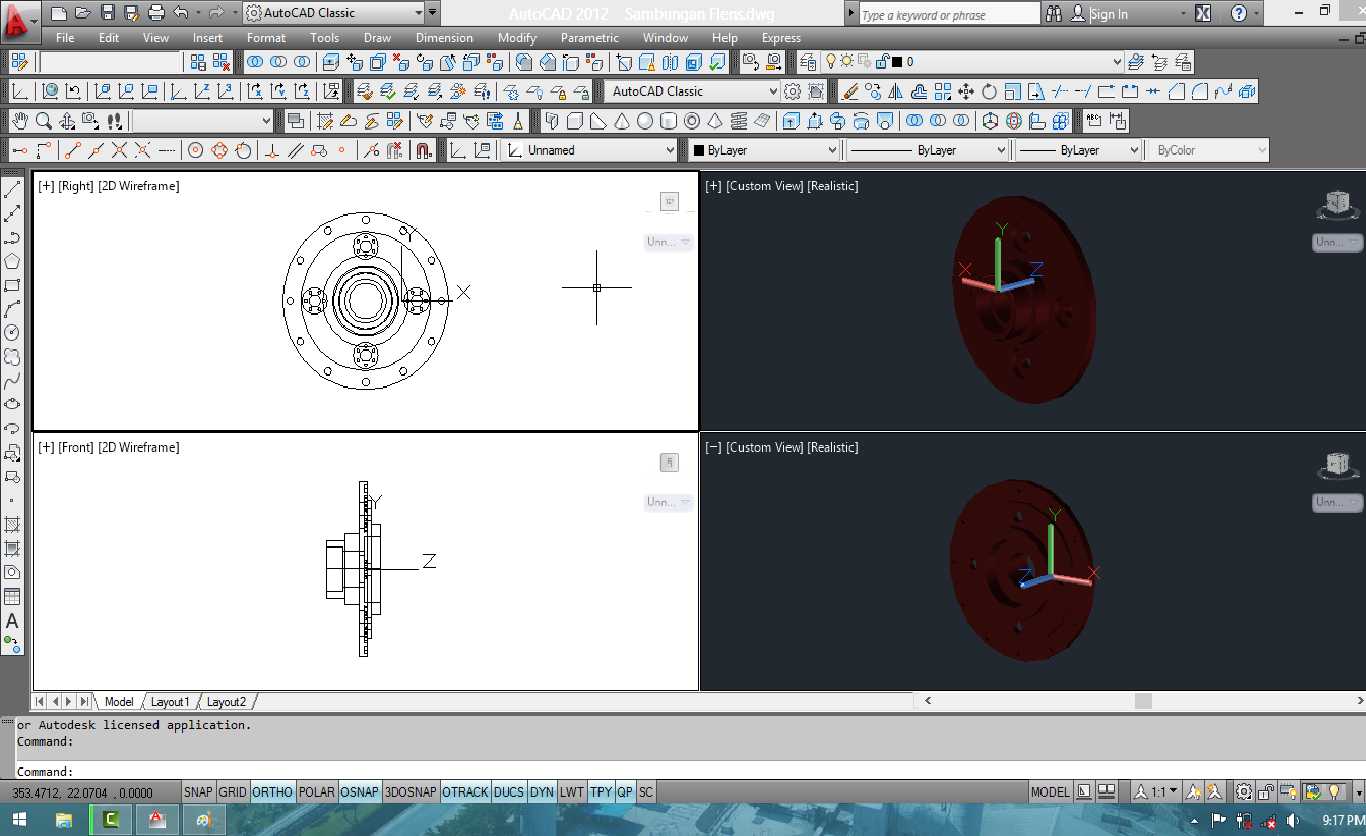Select the Ellipse draw tool
The image size is (1366, 836).
12,405
